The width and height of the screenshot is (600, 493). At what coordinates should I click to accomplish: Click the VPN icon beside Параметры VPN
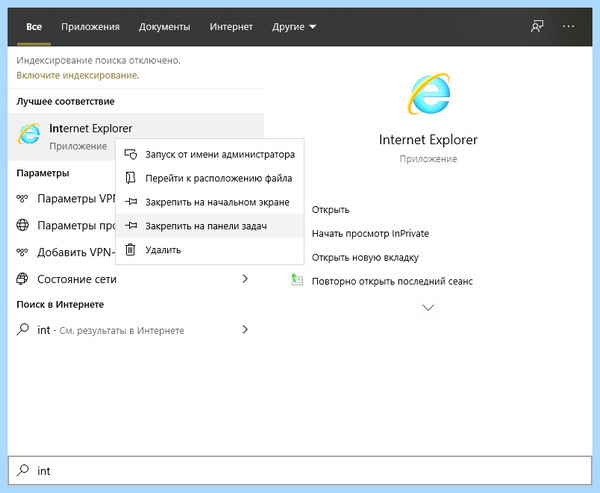point(22,198)
